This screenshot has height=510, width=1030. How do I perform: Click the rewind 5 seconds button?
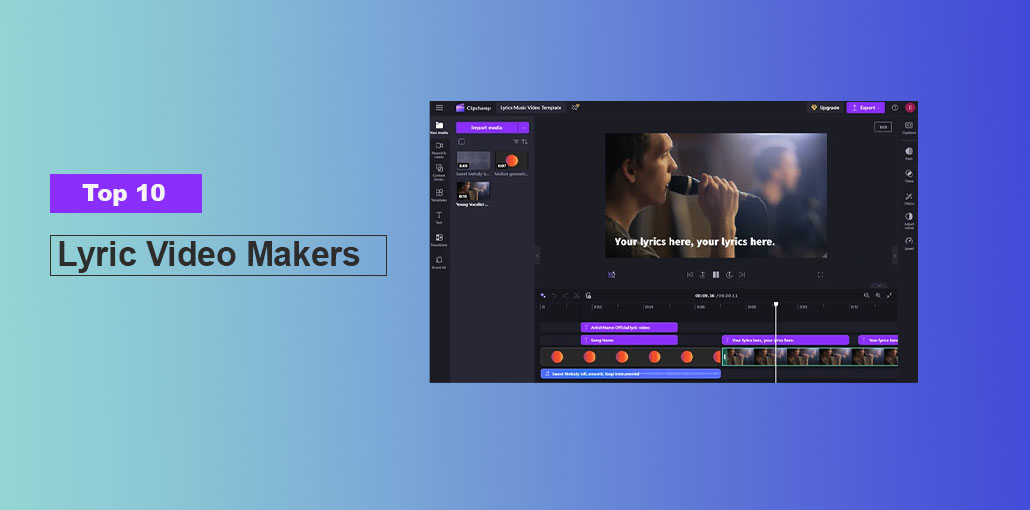tap(702, 275)
